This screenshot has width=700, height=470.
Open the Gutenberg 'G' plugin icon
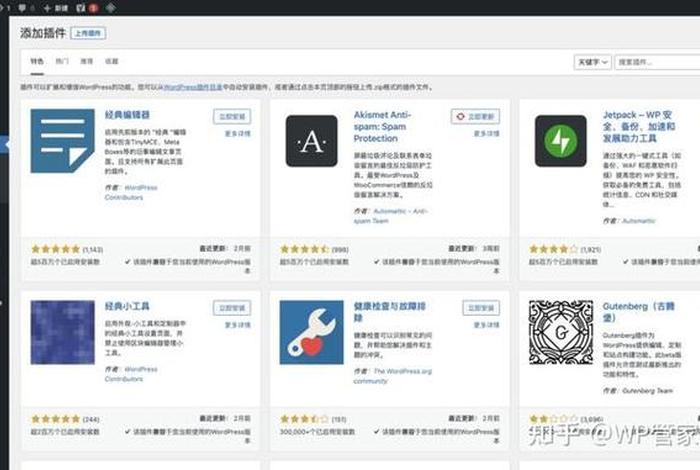point(561,333)
